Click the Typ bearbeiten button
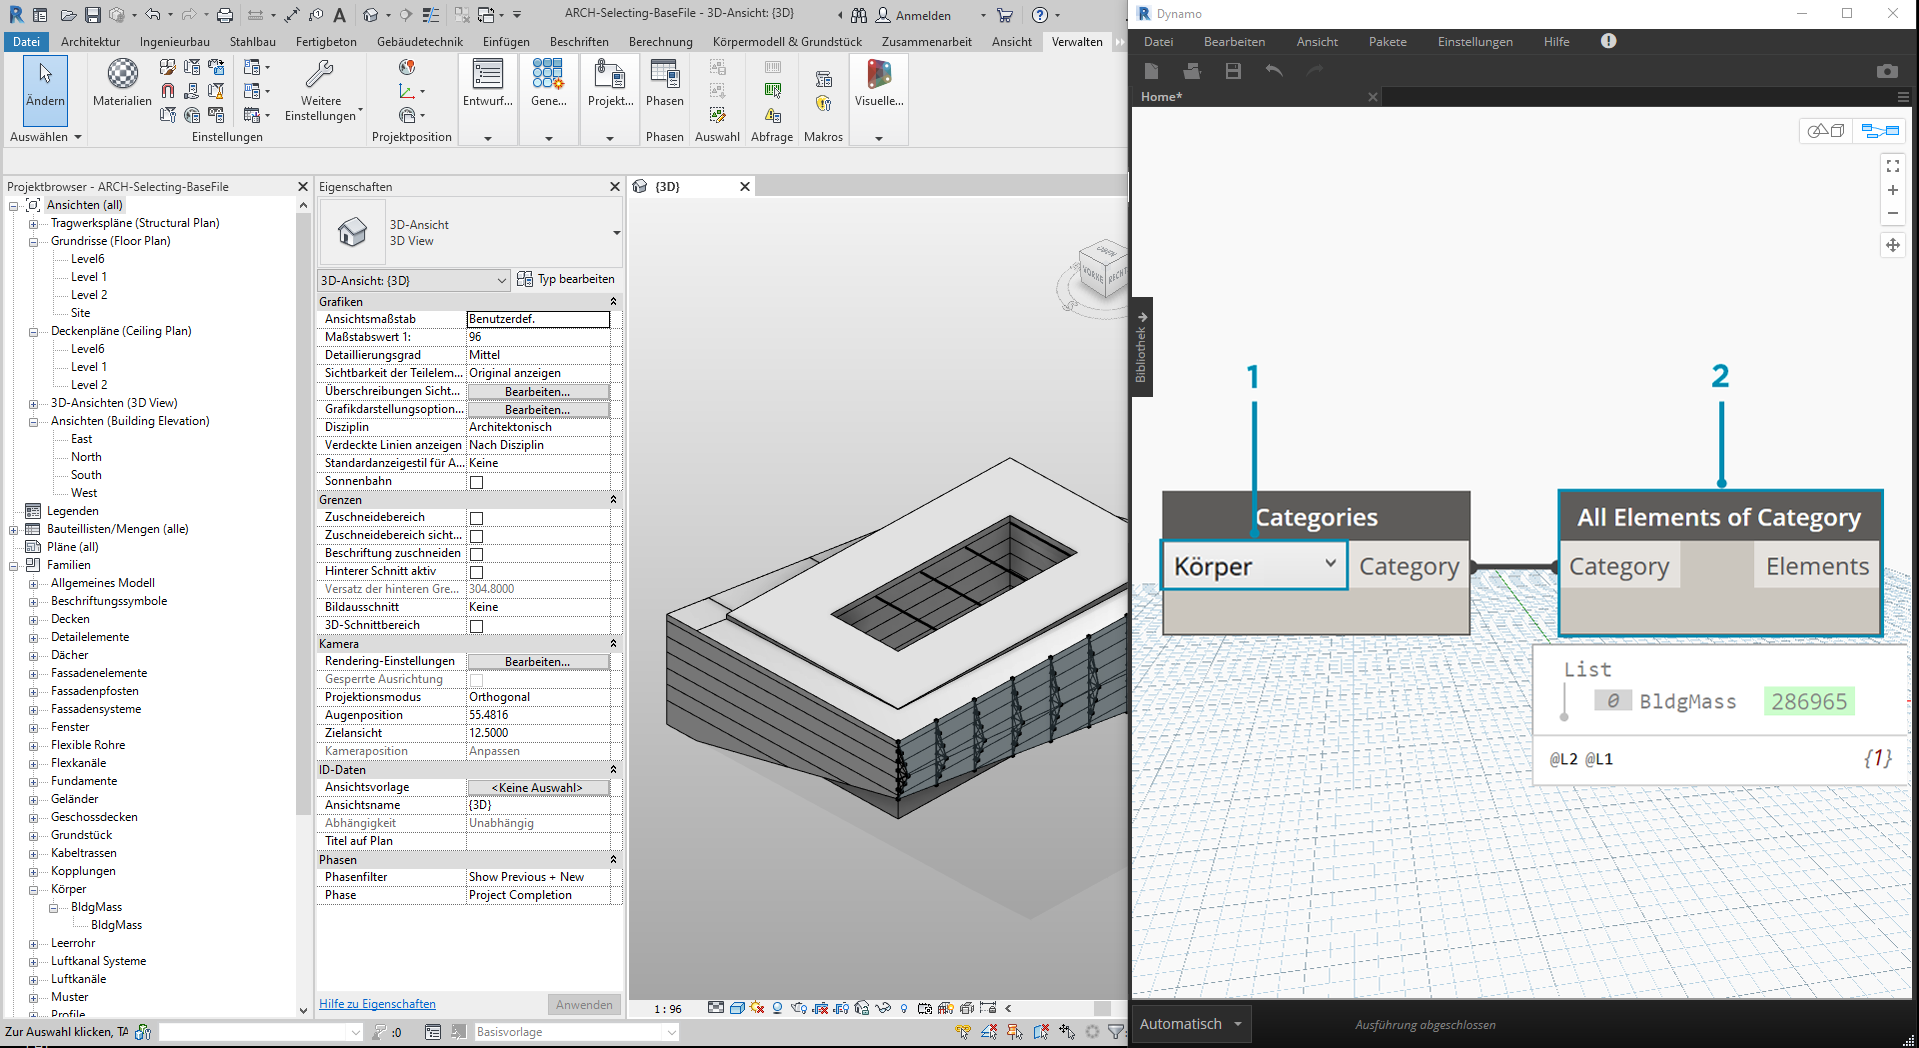This screenshot has height=1048, width=1919. pyautogui.click(x=566, y=279)
